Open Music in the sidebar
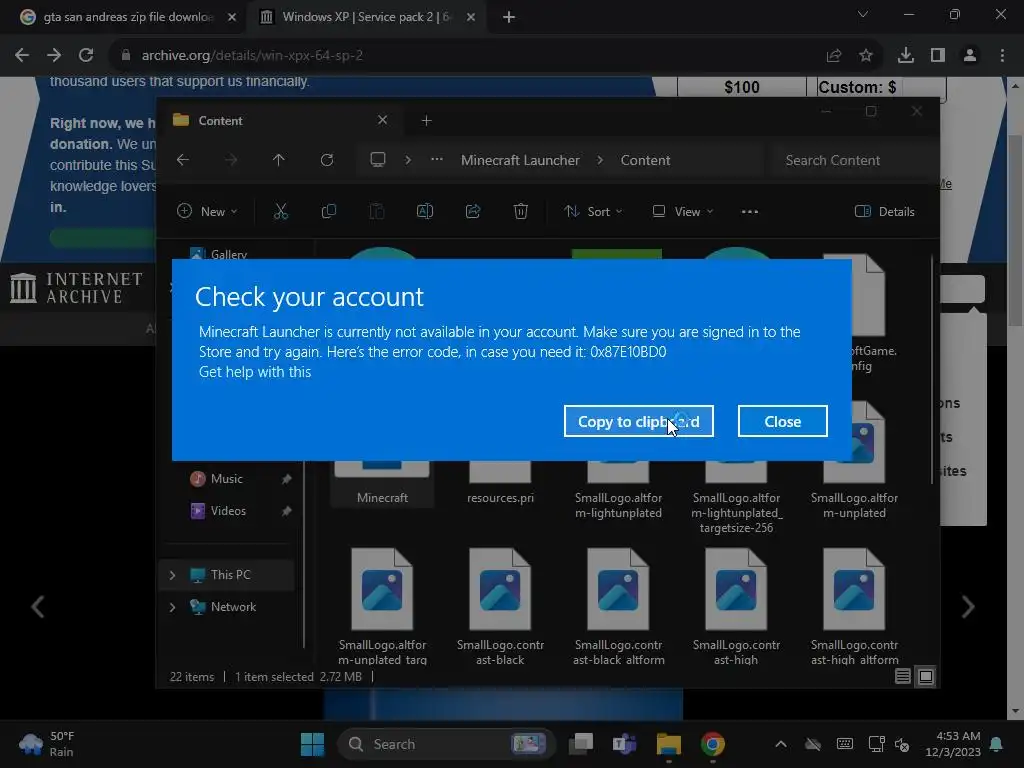The image size is (1024, 768). [x=227, y=479]
